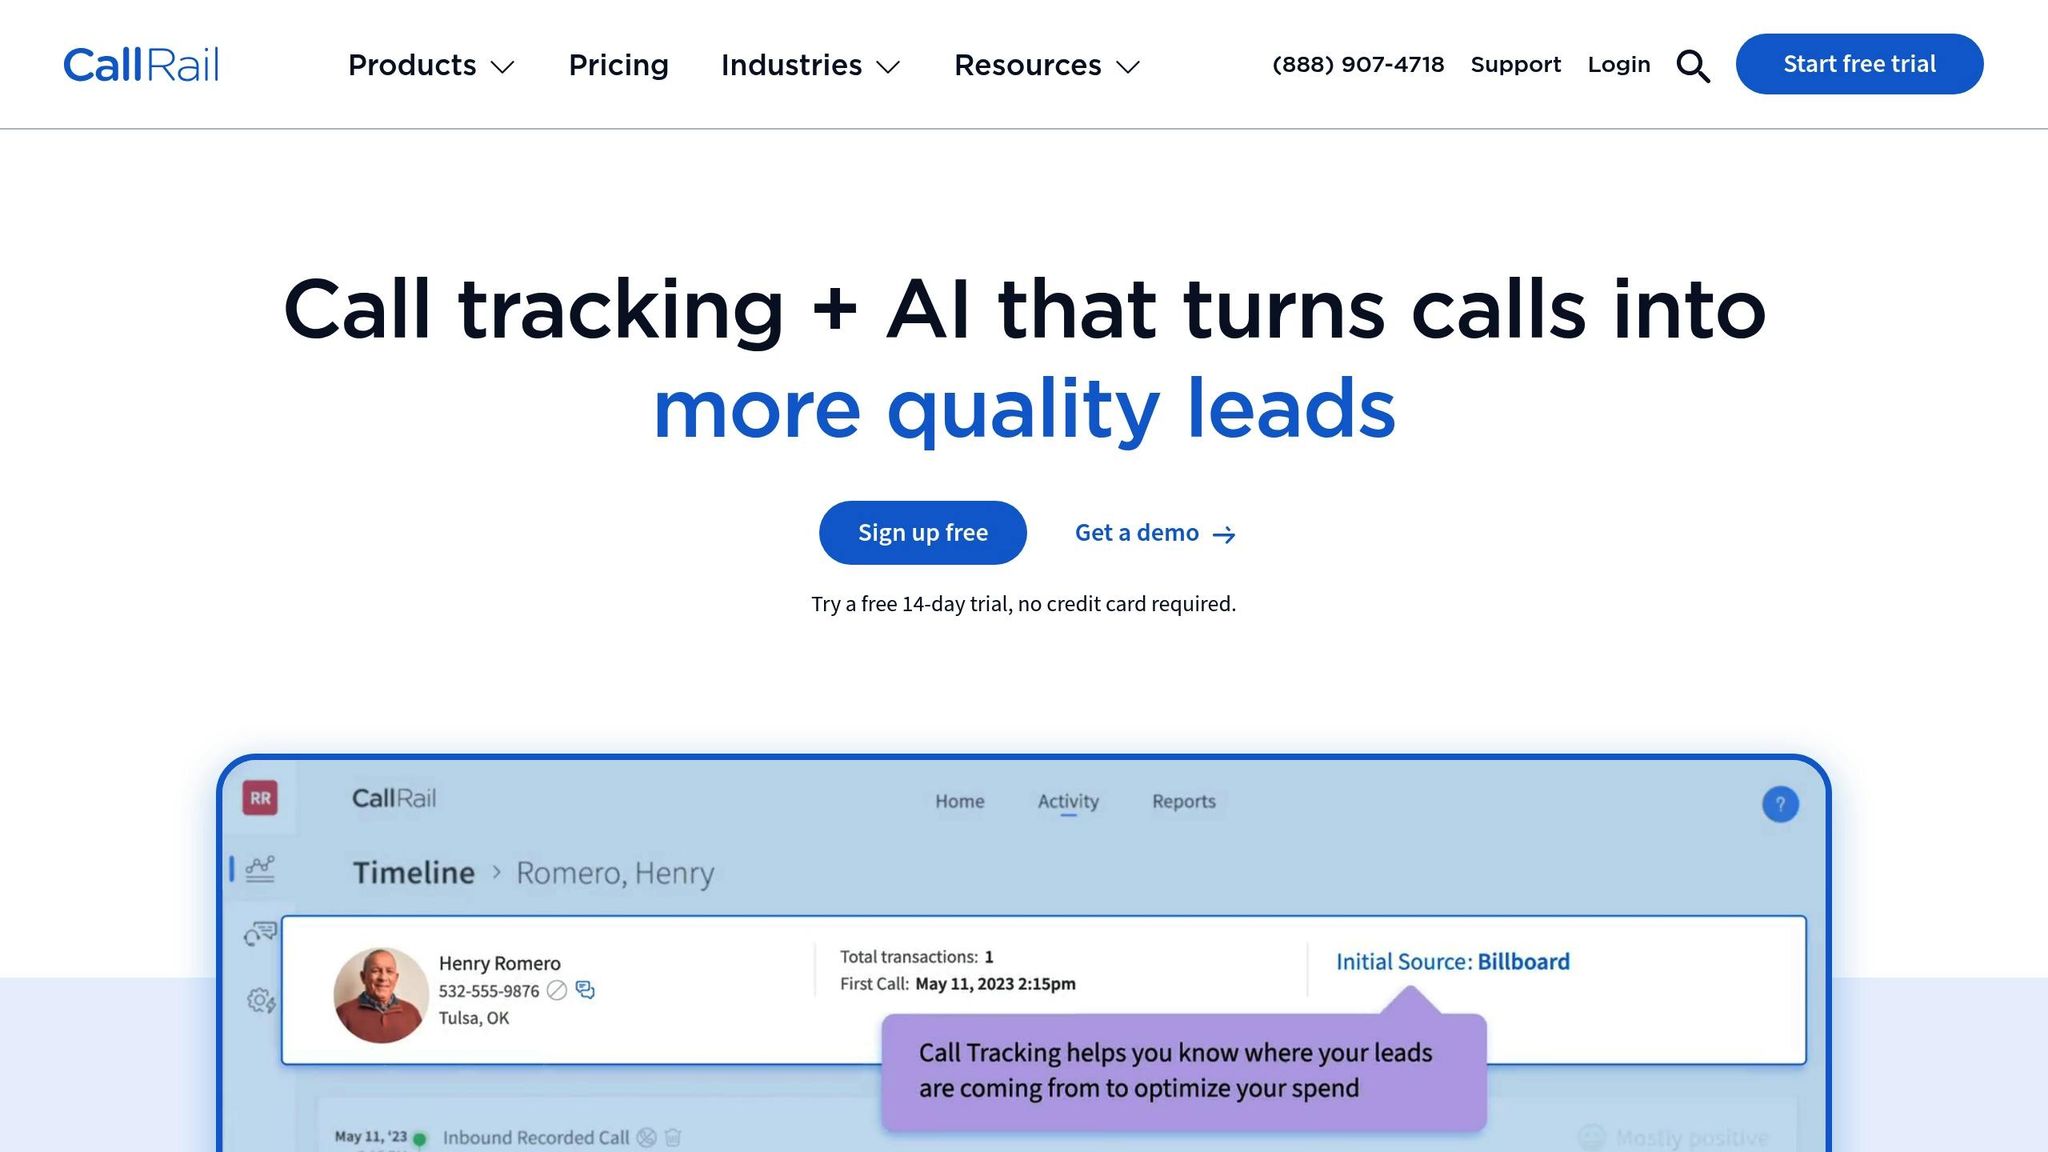
Task: Click the CallRail logo inside the dashboard
Action: 394,798
